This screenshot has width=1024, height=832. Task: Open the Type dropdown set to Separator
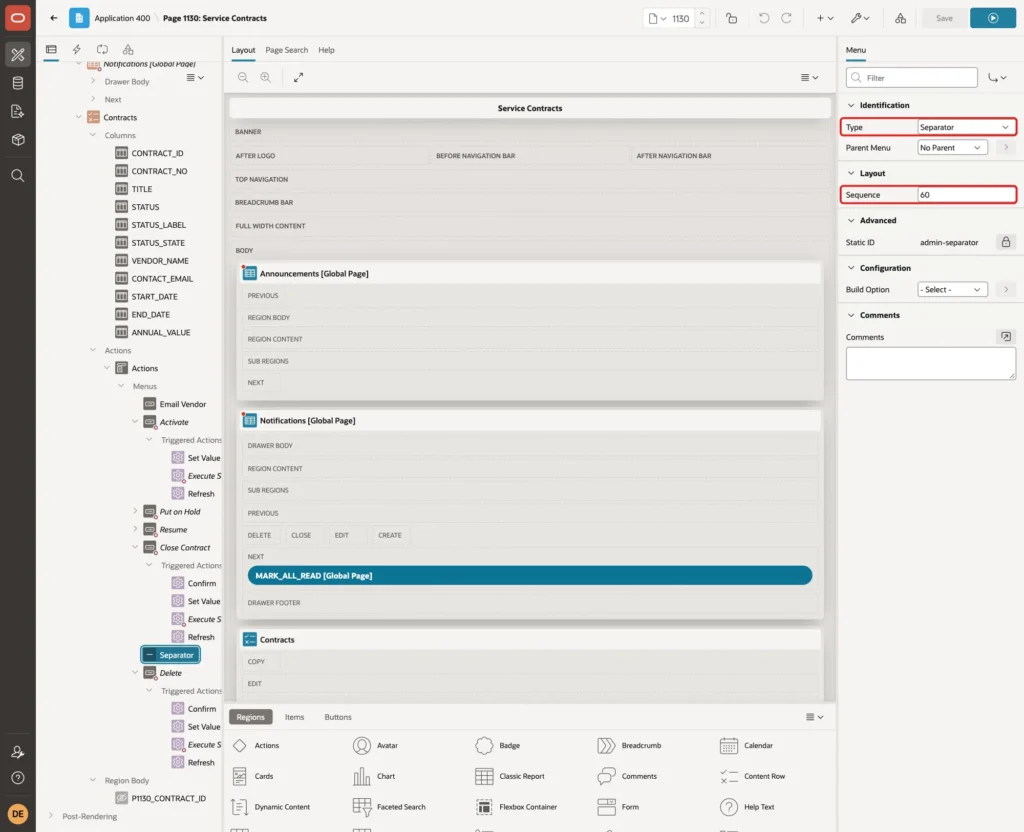965,127
